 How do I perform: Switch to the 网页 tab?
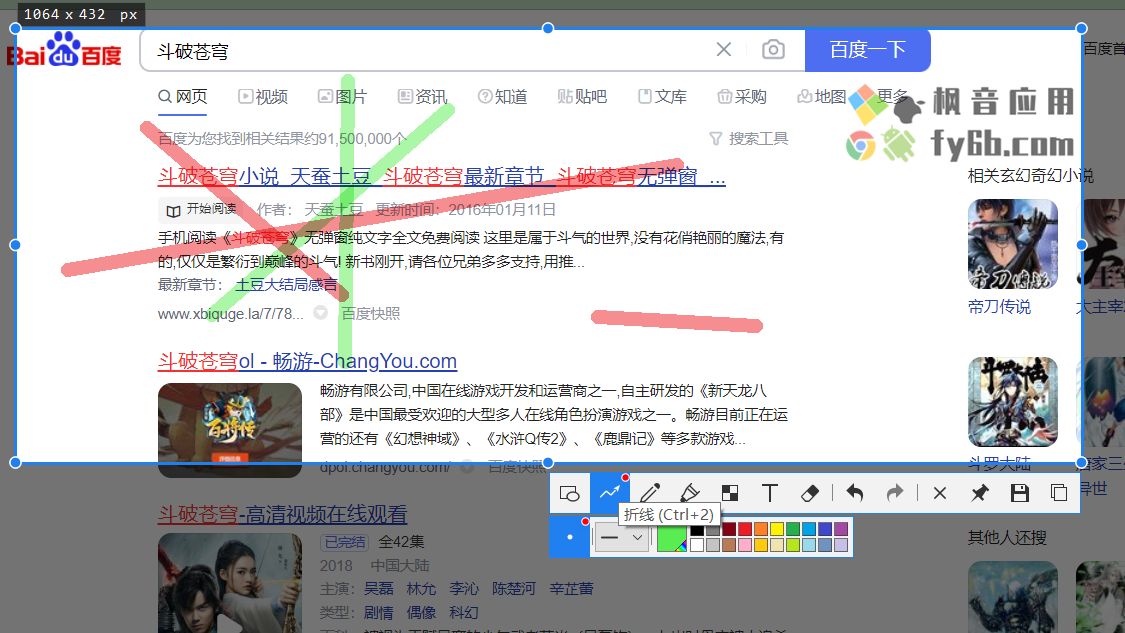click(x=183, y=97)
